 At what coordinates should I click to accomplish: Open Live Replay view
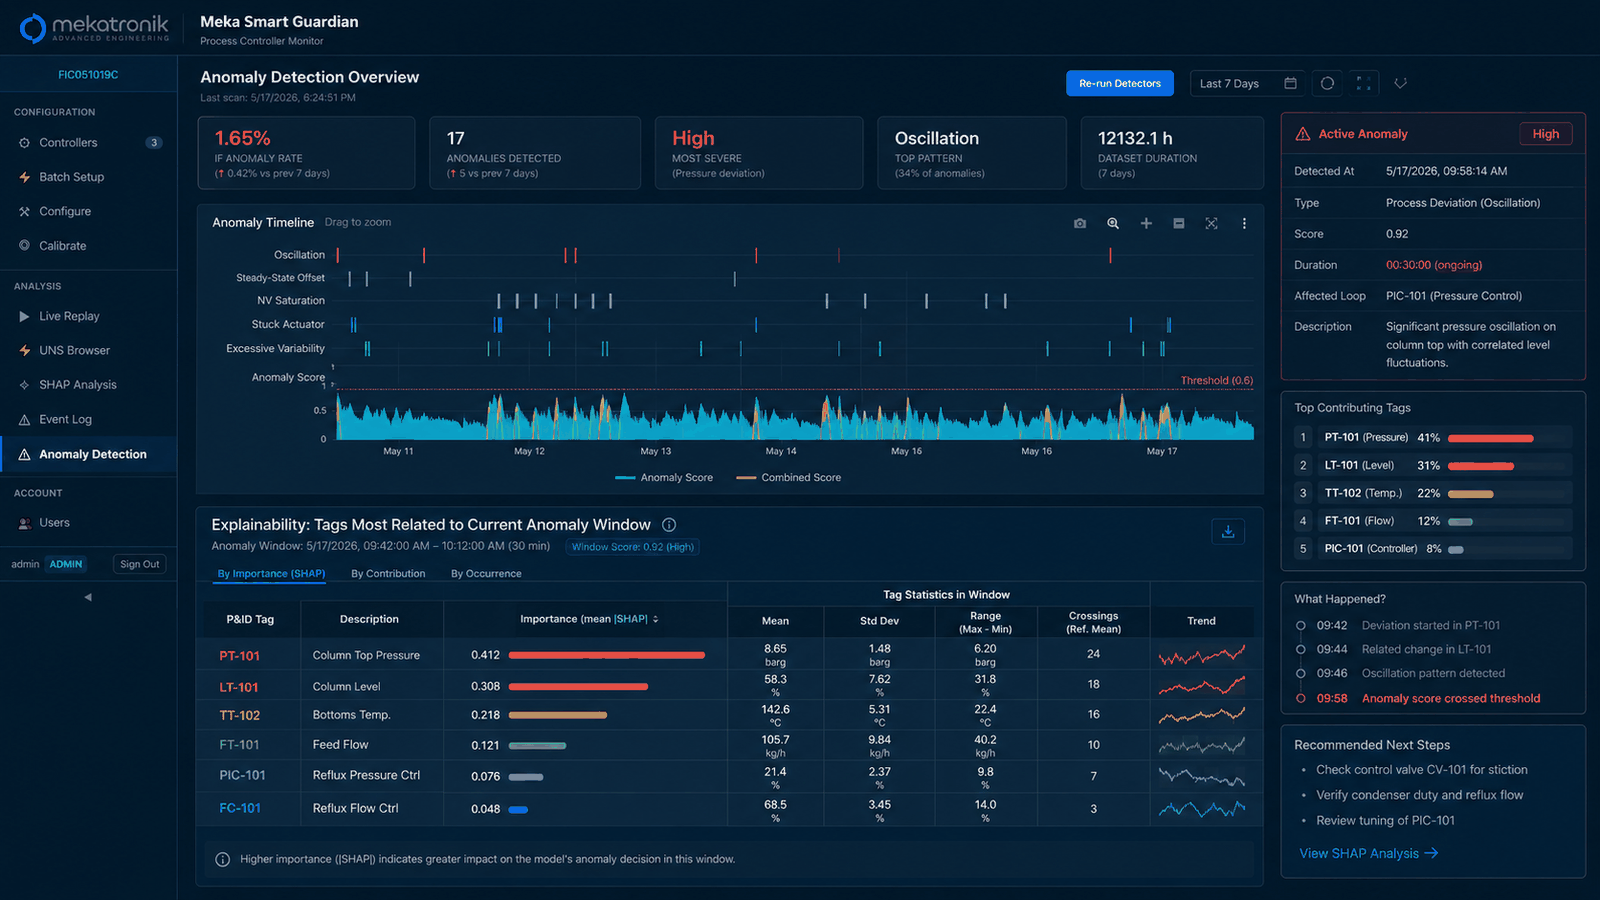[x=88, y=316]
